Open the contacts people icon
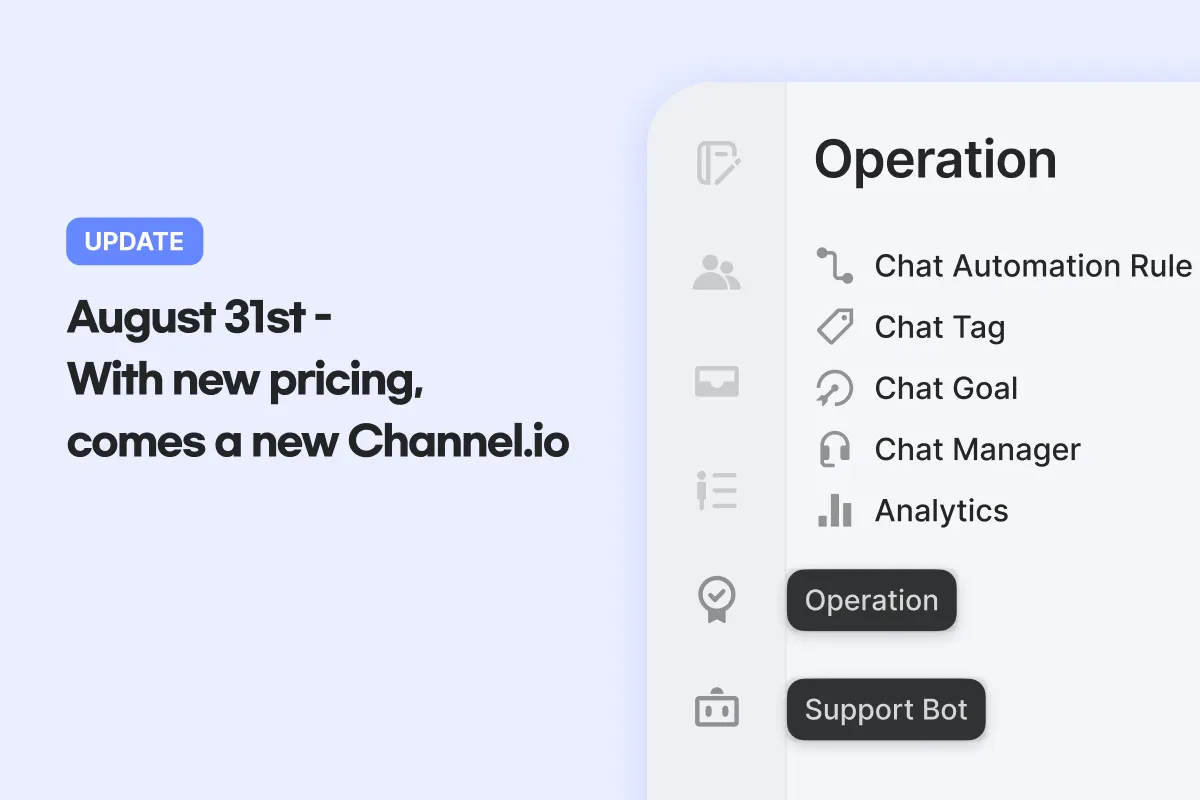Screen dimensions: 1200x800 coord(717,273)
